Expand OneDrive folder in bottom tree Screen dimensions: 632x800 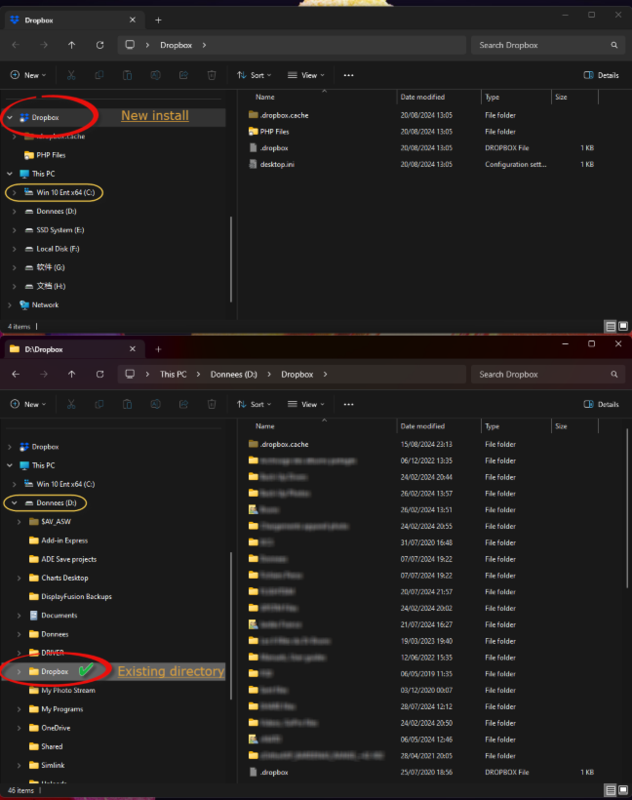coord(19,728)
